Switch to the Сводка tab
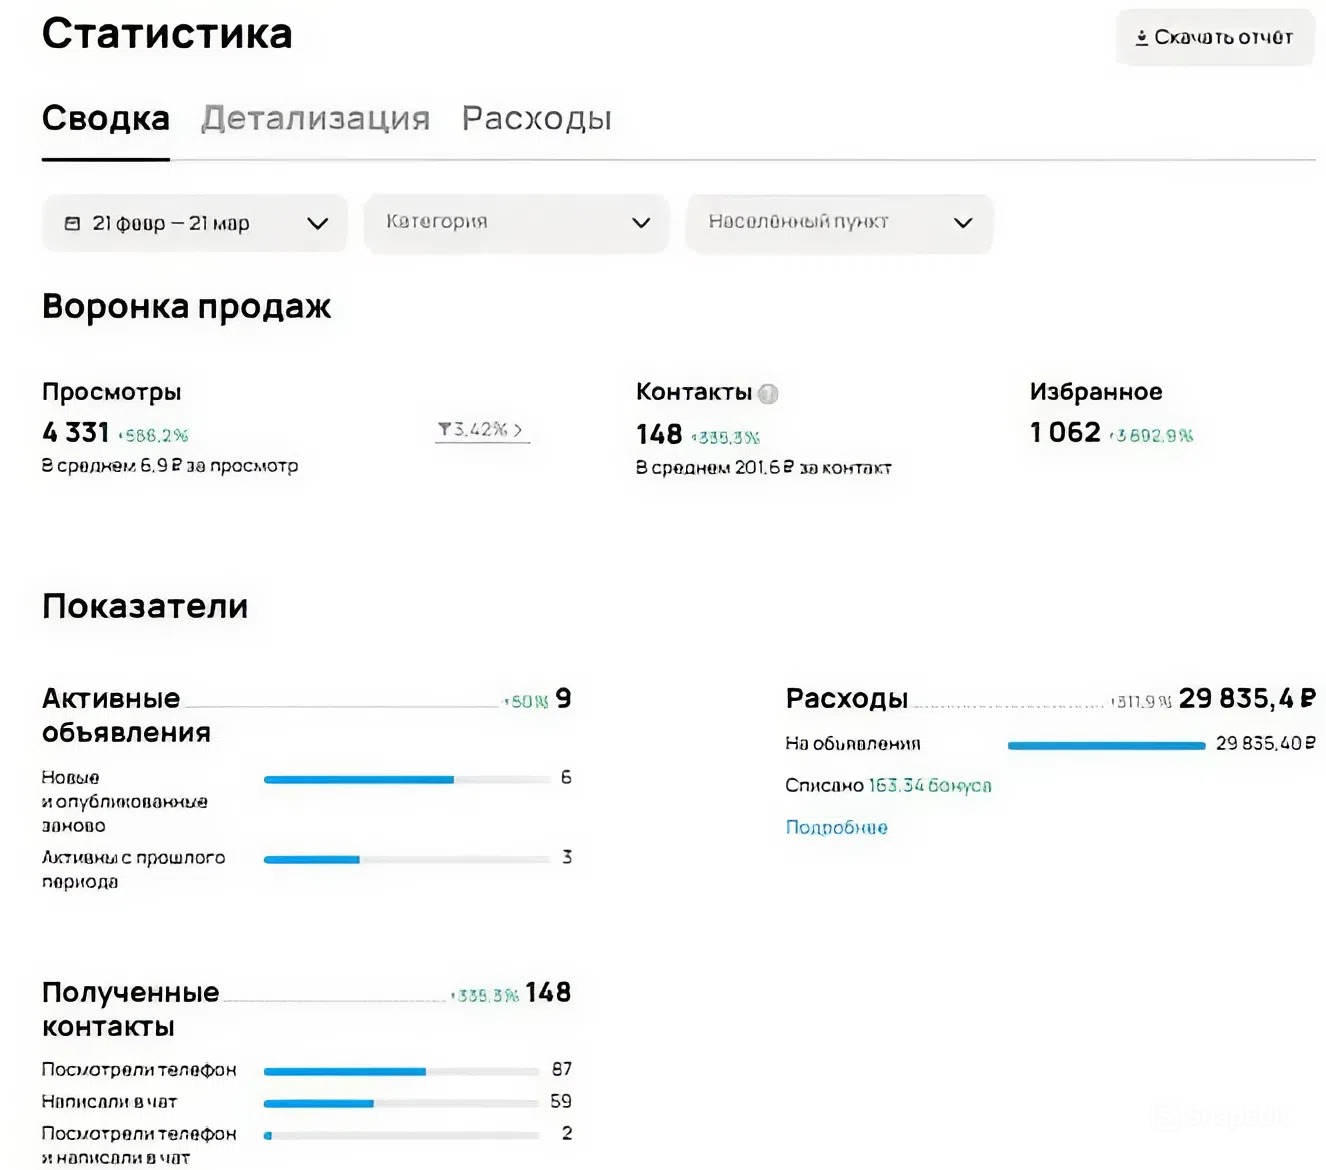 [x=106, y=118]
